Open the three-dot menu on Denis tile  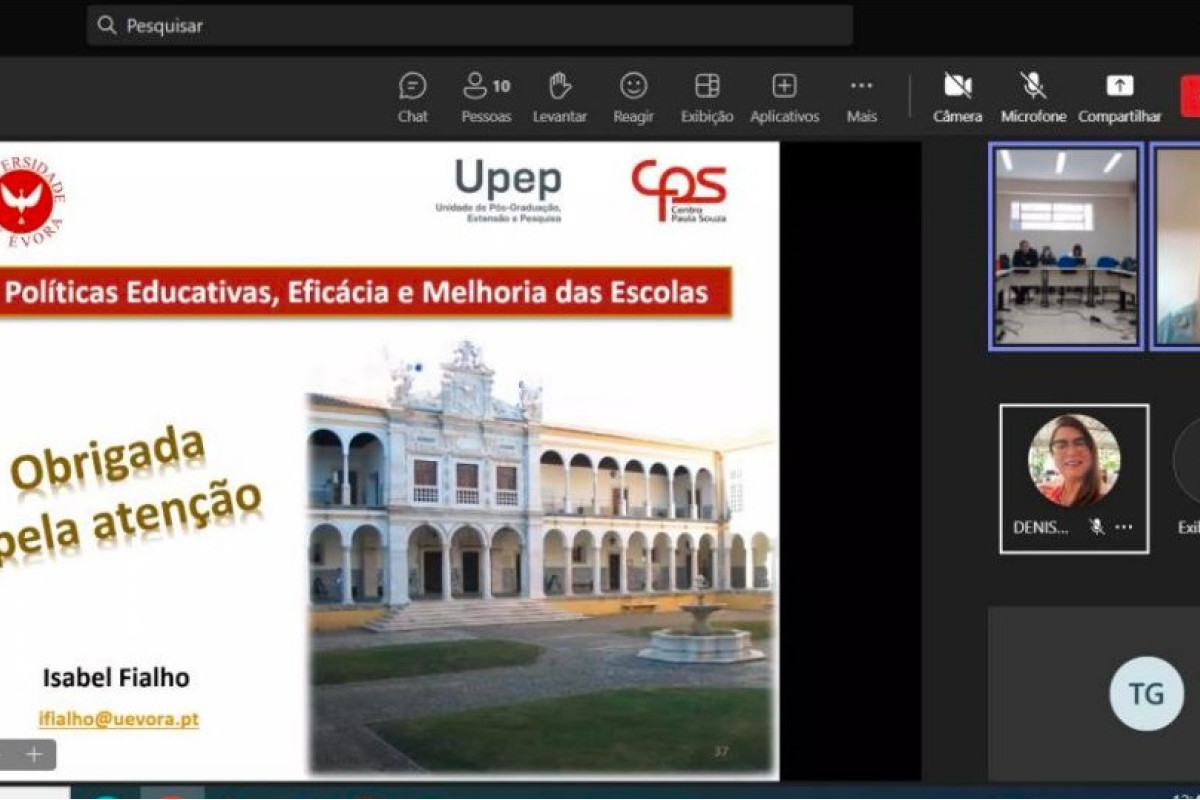[1124, 527]
